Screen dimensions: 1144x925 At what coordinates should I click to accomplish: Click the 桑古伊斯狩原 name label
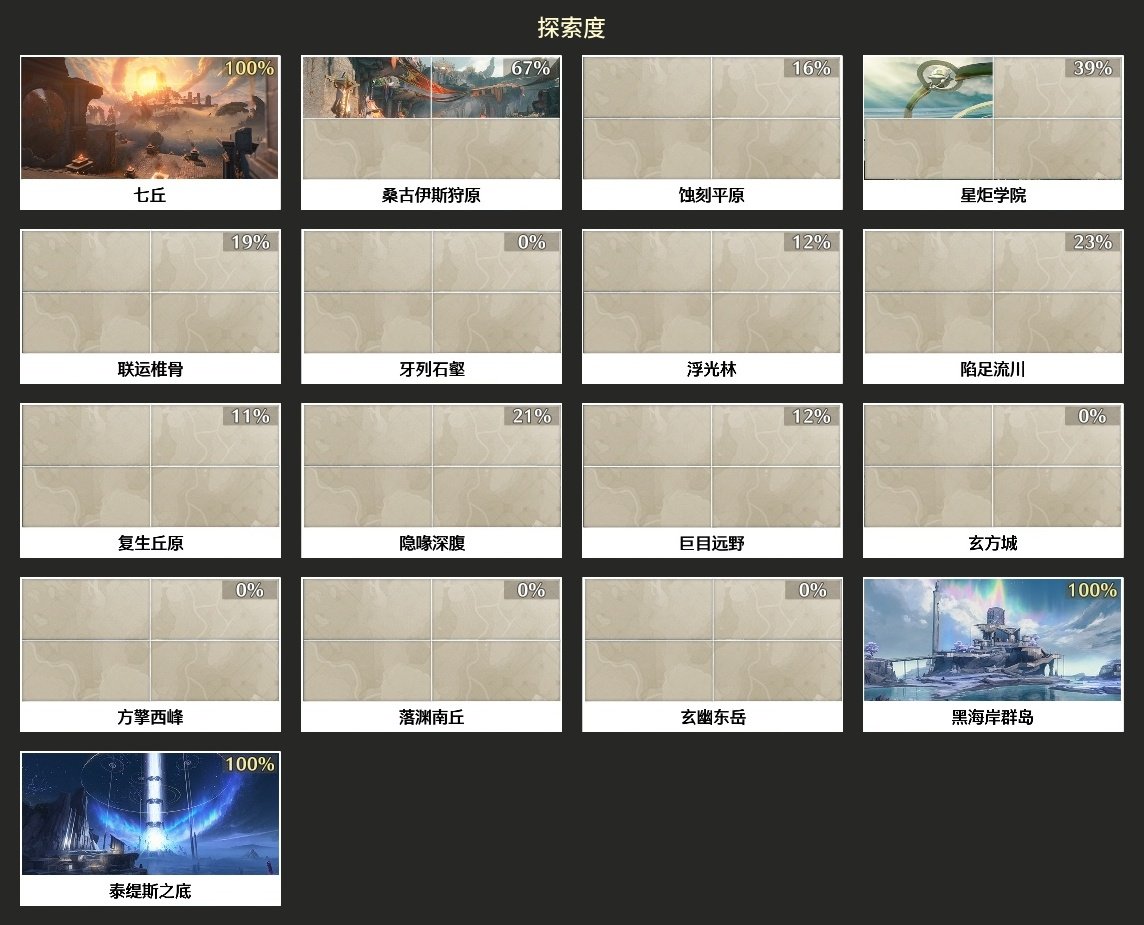pos(431,195)
